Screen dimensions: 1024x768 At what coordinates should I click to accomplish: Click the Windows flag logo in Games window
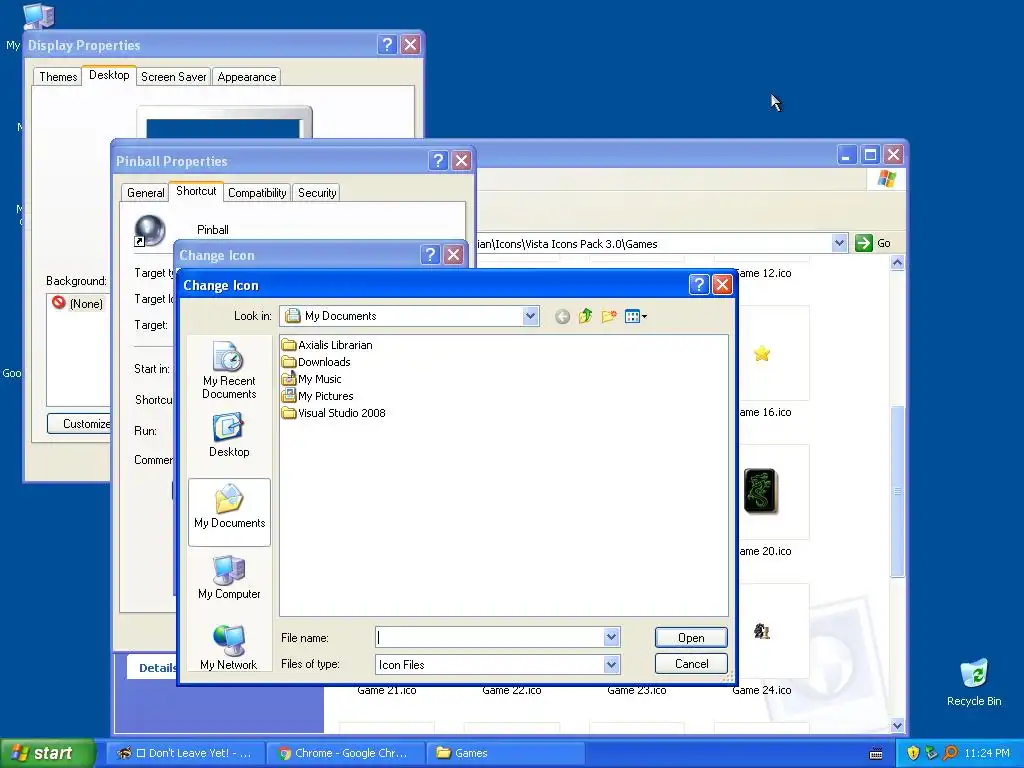(x=886, y=178)
